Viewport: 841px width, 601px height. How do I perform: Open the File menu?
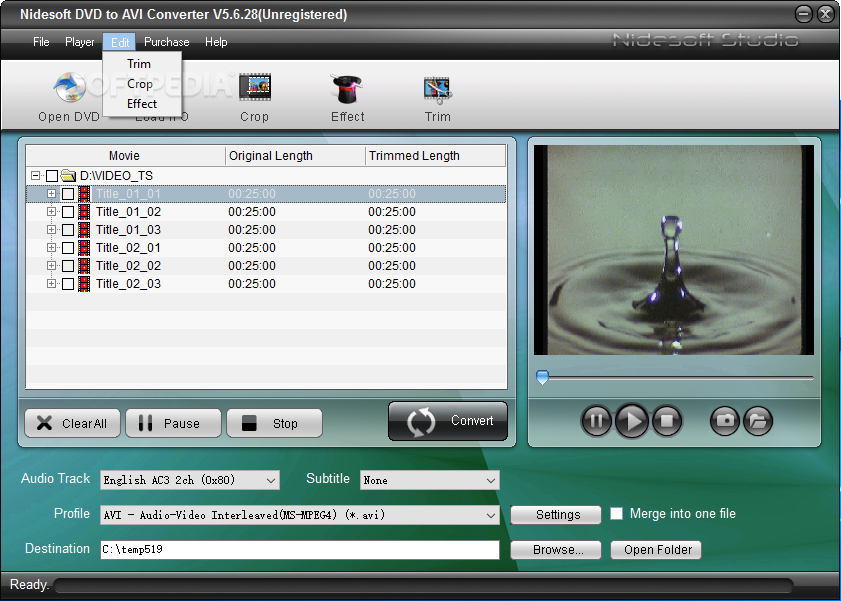[41, 42]
